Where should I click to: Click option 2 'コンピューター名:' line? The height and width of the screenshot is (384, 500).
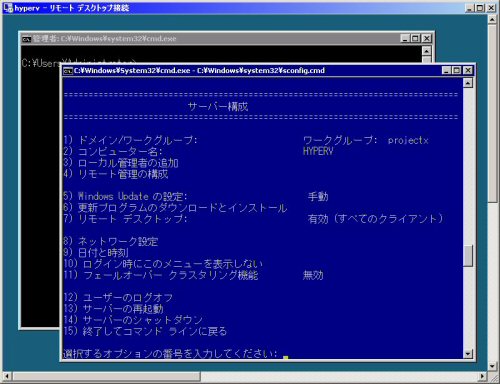113,151
